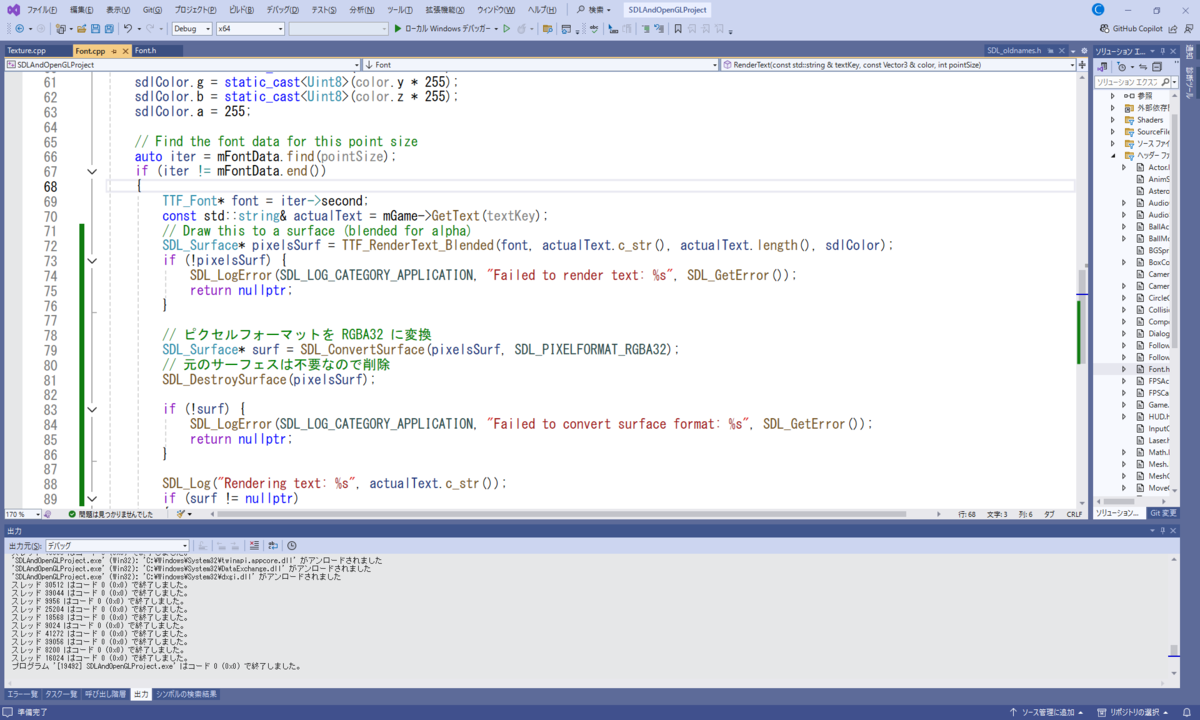Open the SDL_oldnames.h preview tab
Screen dimensions: 1200x720
(x=1013, y=50)
